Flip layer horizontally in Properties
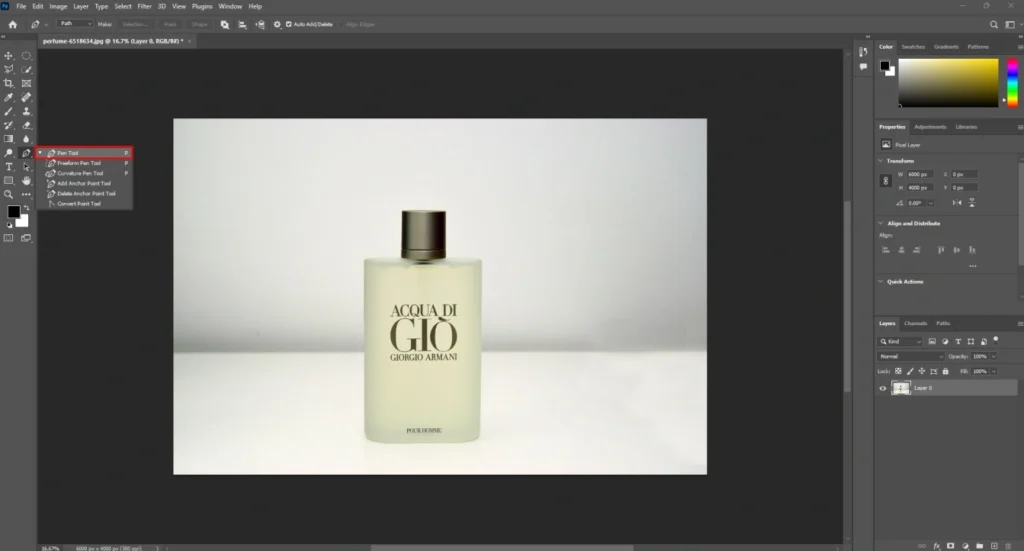 pos(957,203)
